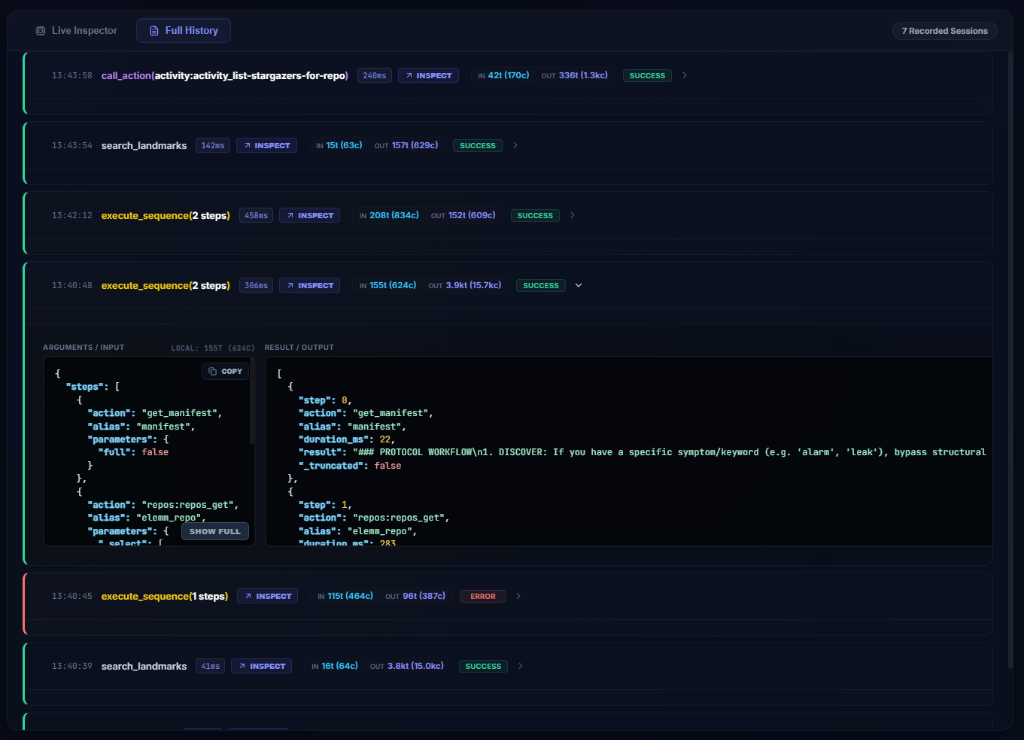Click the RESULT / OUTPUT label

[299, 347]
